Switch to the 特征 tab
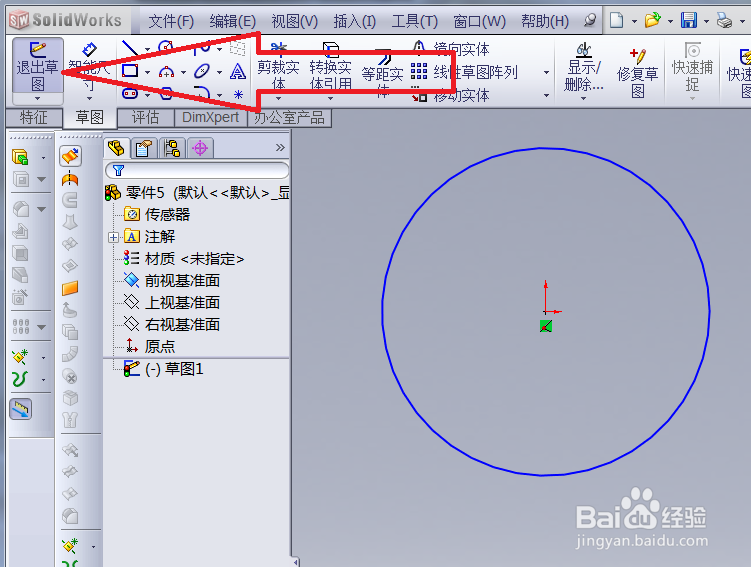 pos(34,117)
